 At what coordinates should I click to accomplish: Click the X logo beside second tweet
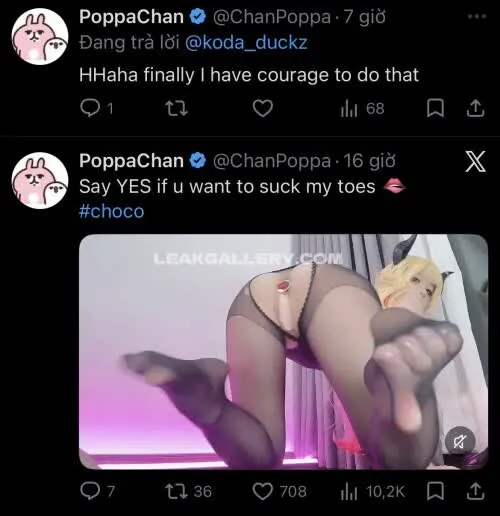click(x=475, y=161)
